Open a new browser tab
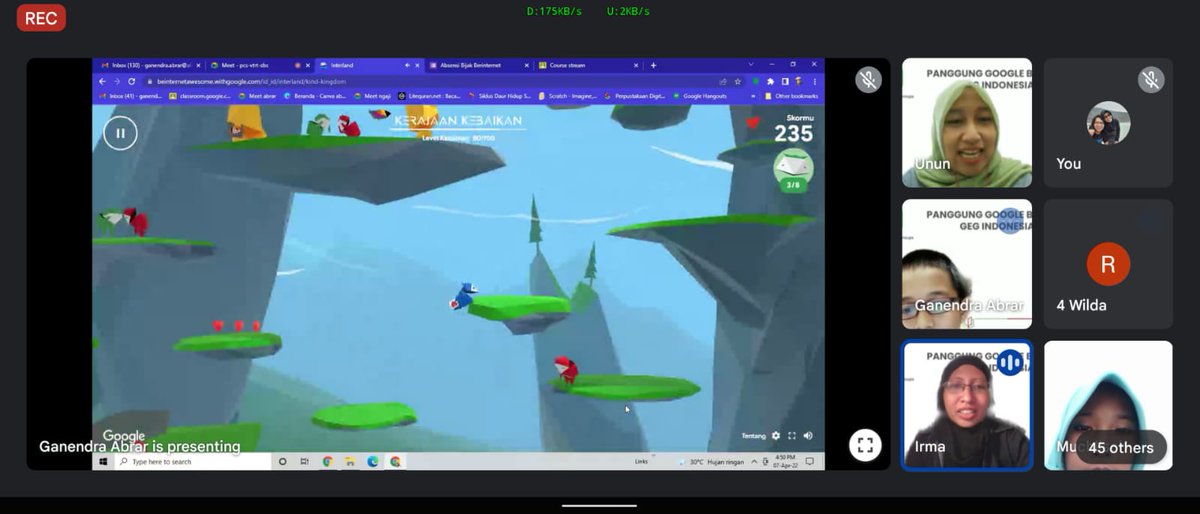 pos(654,65)
